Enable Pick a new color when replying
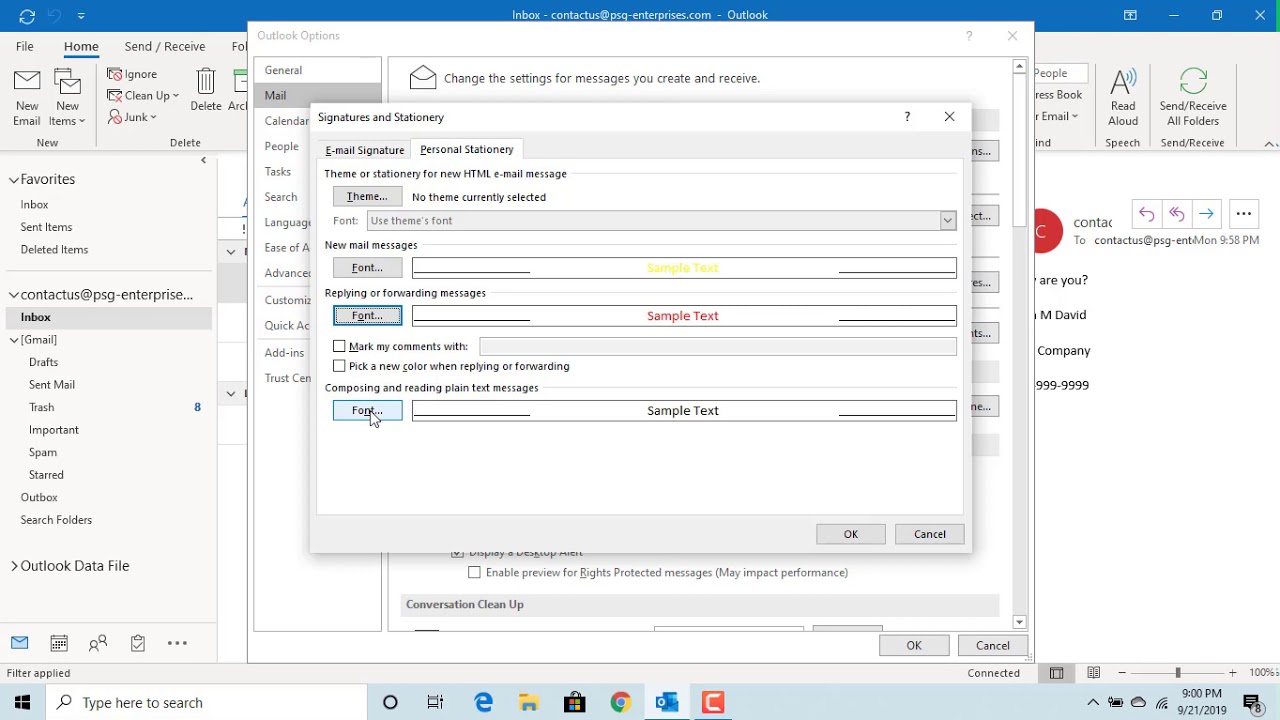Screen dimensions: 1280x720 coord(339,366)
